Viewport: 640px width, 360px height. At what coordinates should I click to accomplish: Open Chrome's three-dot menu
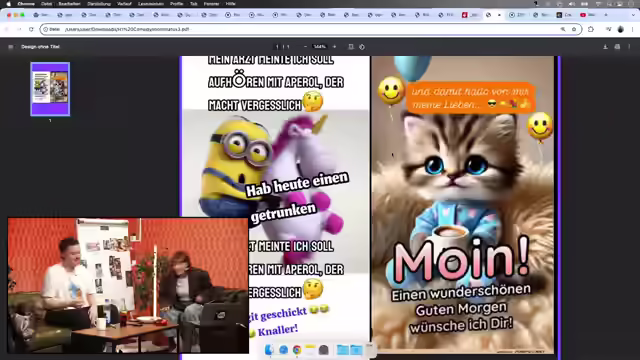click(x=633, y=29)
